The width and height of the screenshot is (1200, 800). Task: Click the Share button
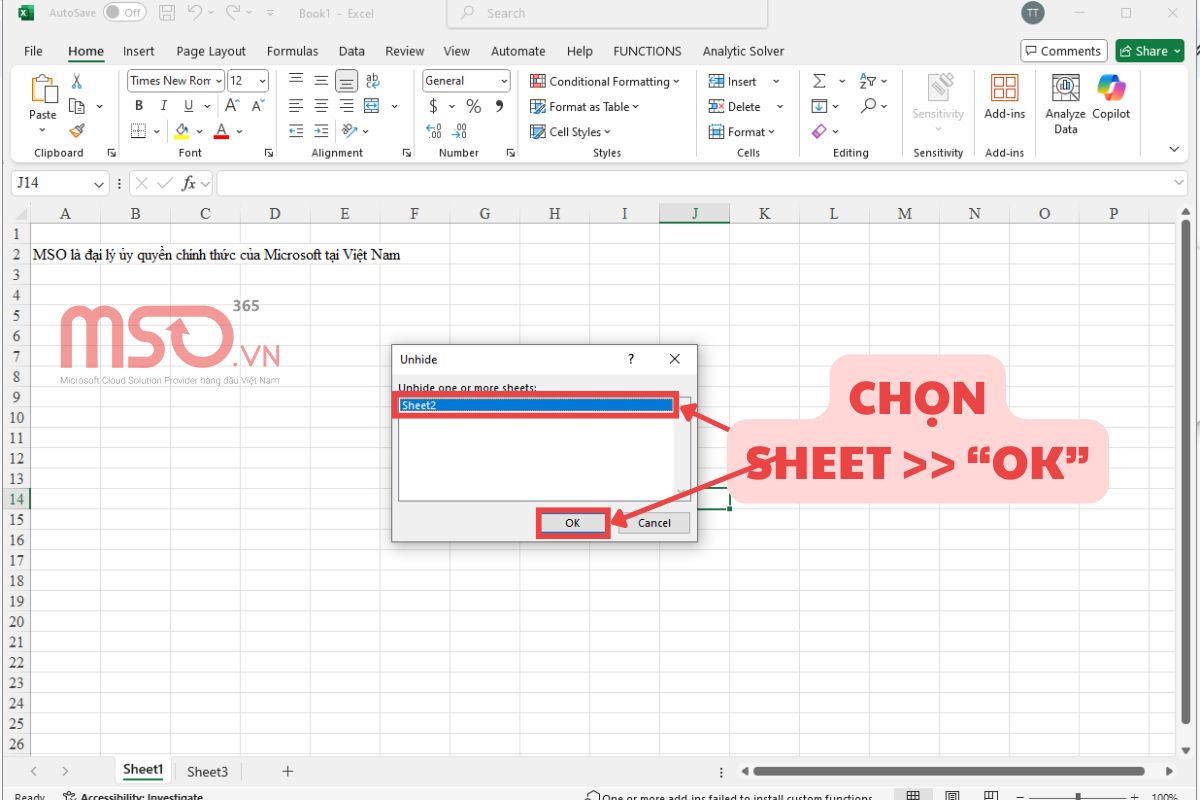tap(1150, 51)
